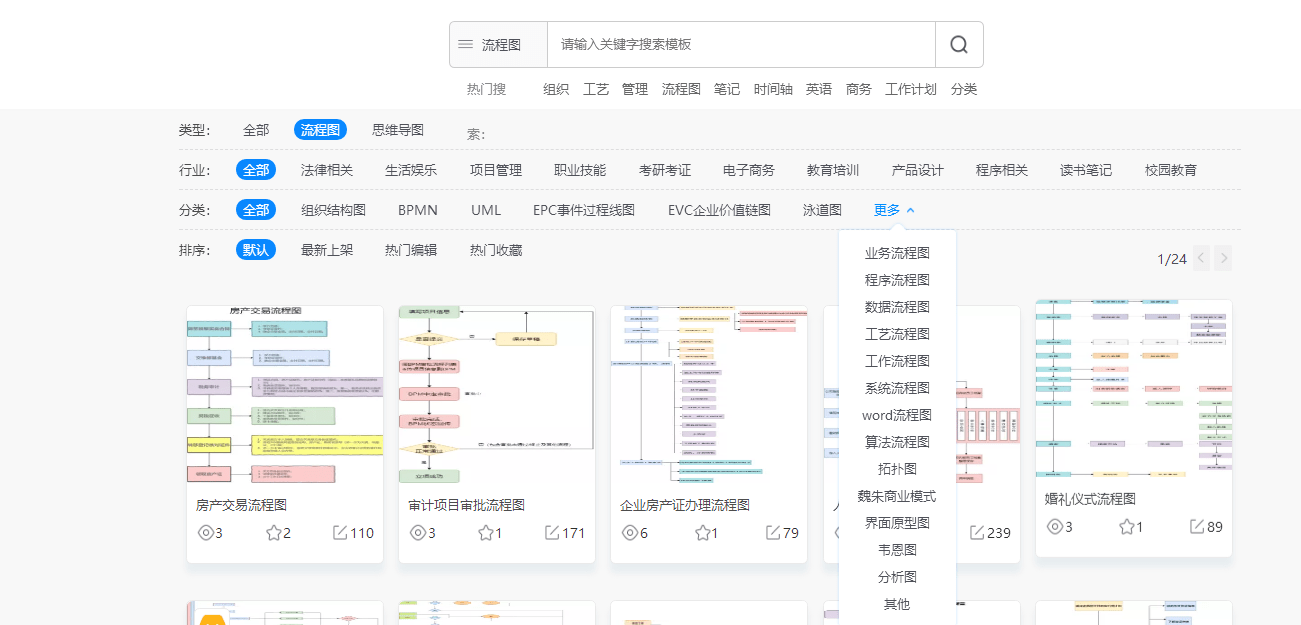
Task: Click edit icon on 婚礼仪式流程图
Action: tap(1197, 527)
